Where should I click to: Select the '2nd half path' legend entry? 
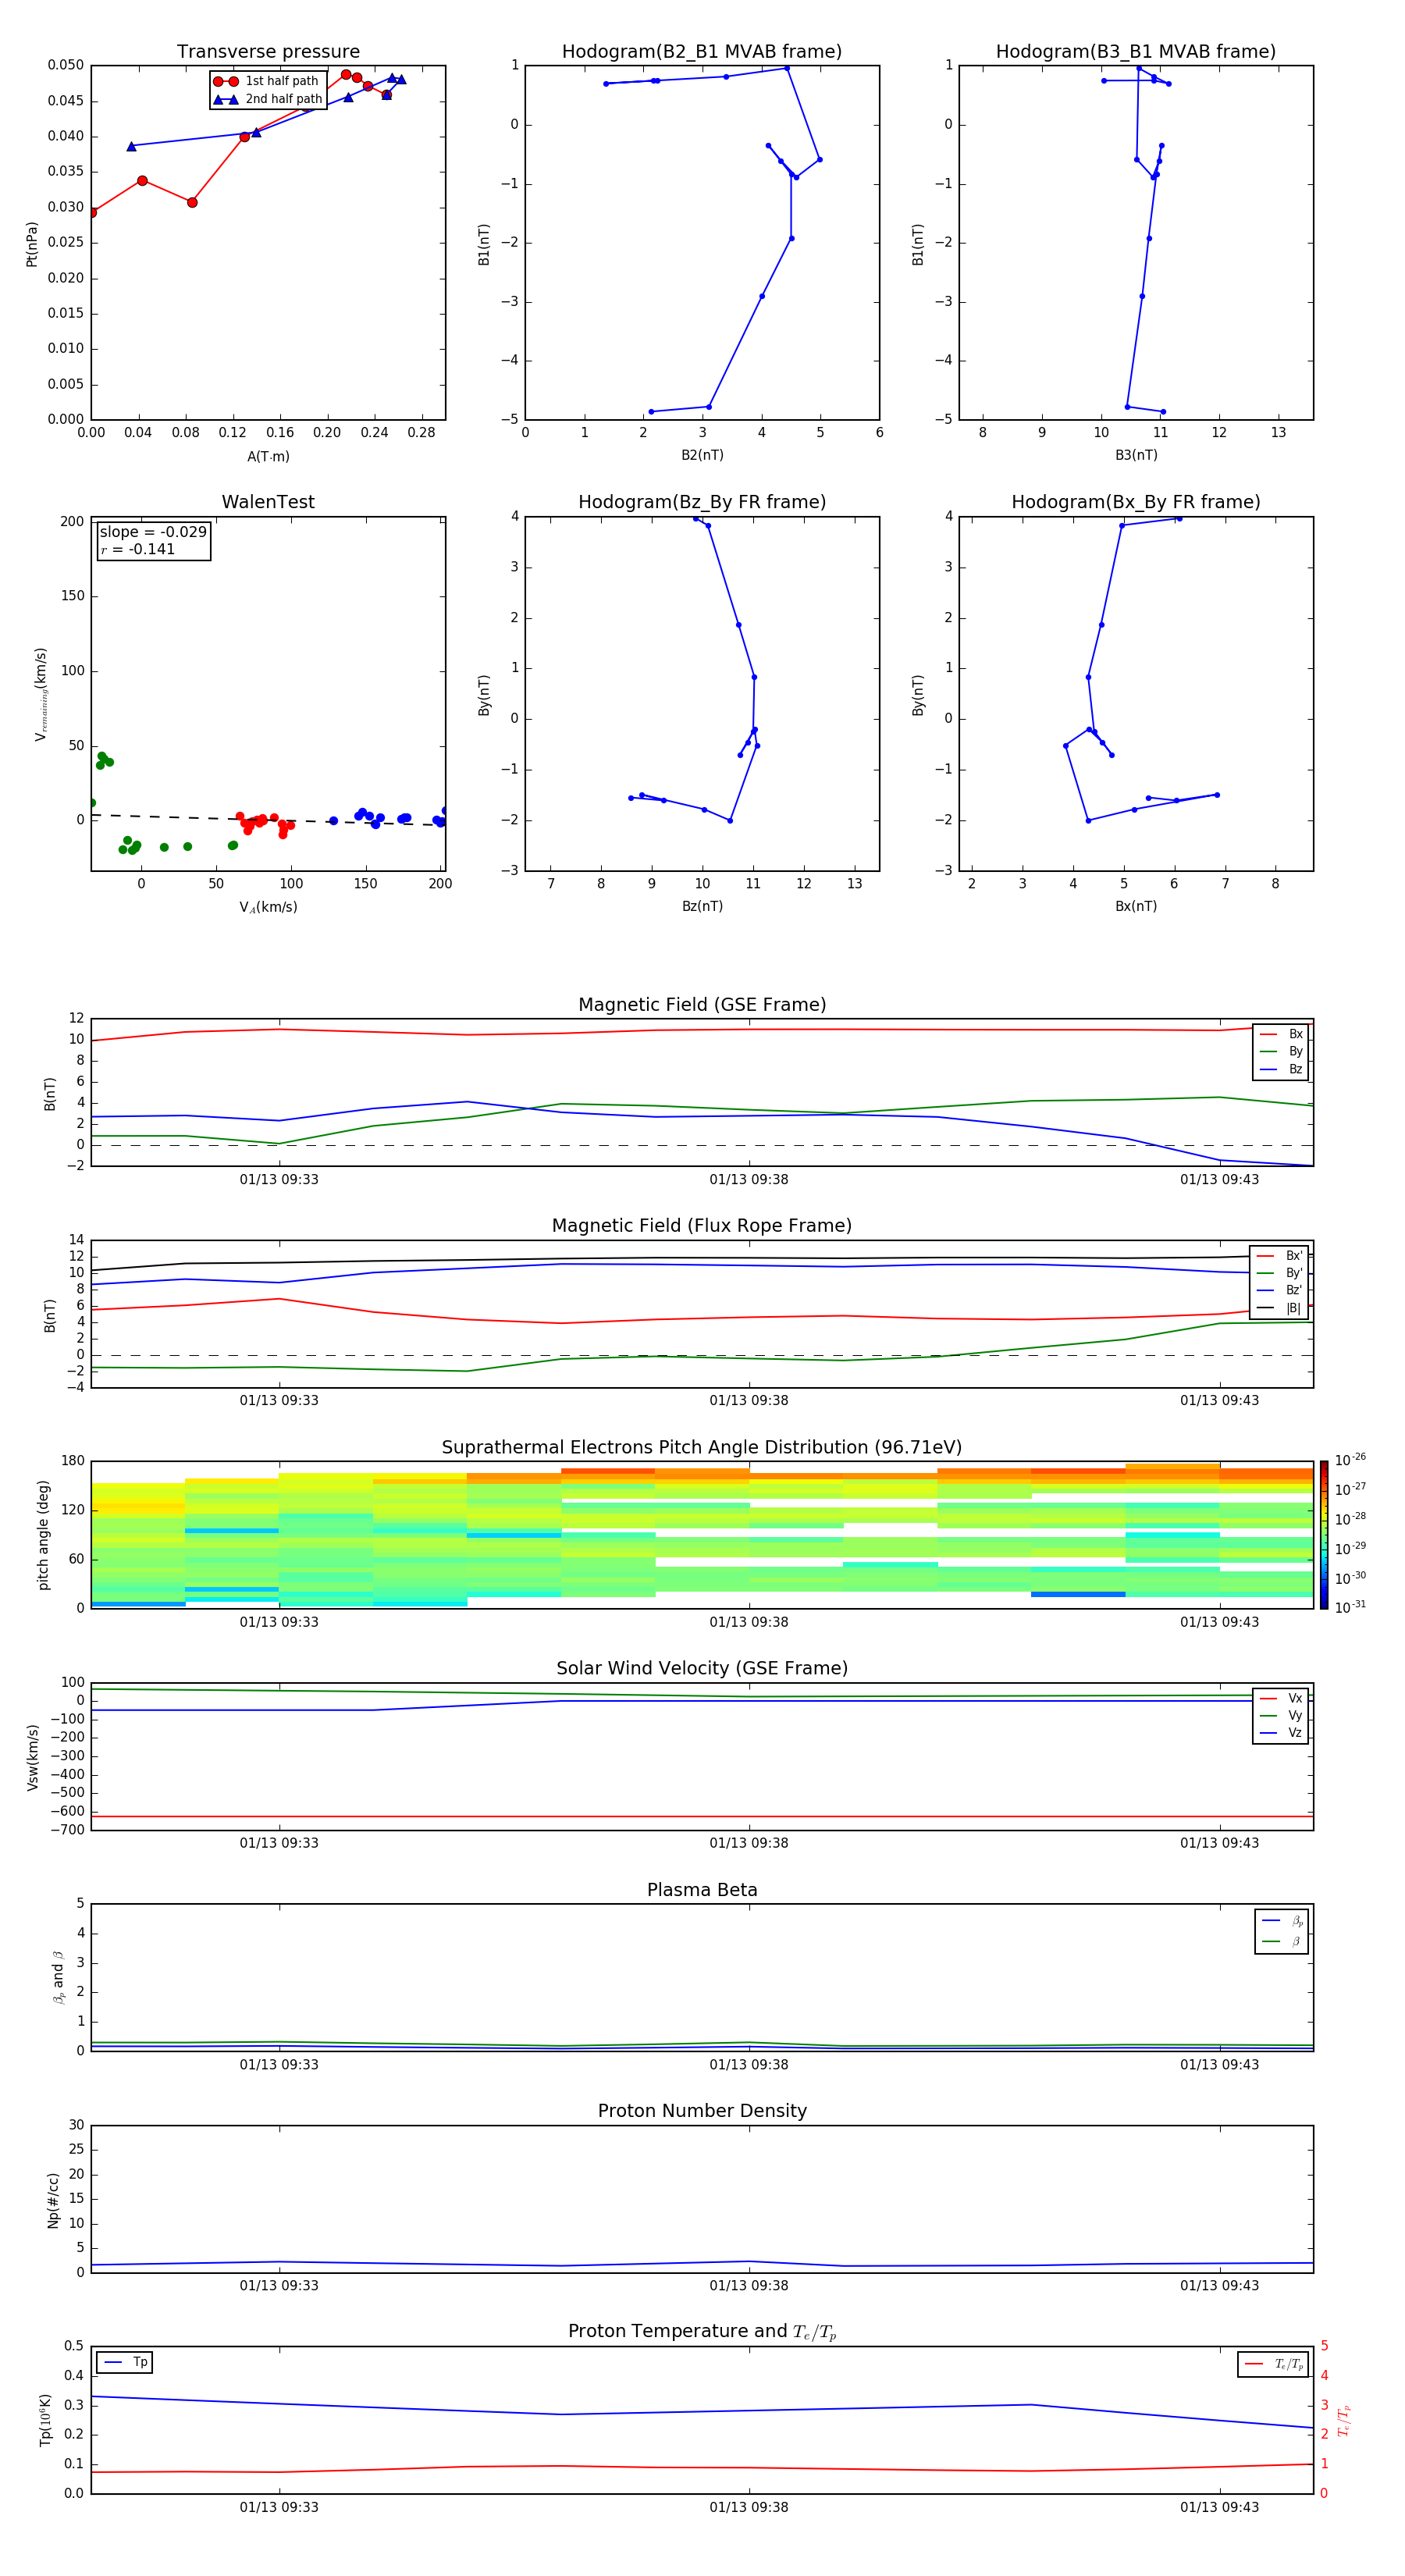(268, 99)
